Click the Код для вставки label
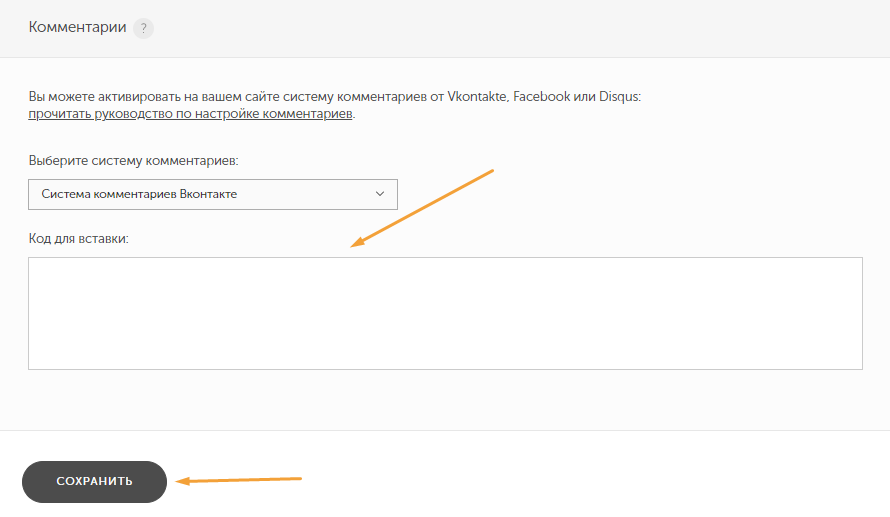 78,238
